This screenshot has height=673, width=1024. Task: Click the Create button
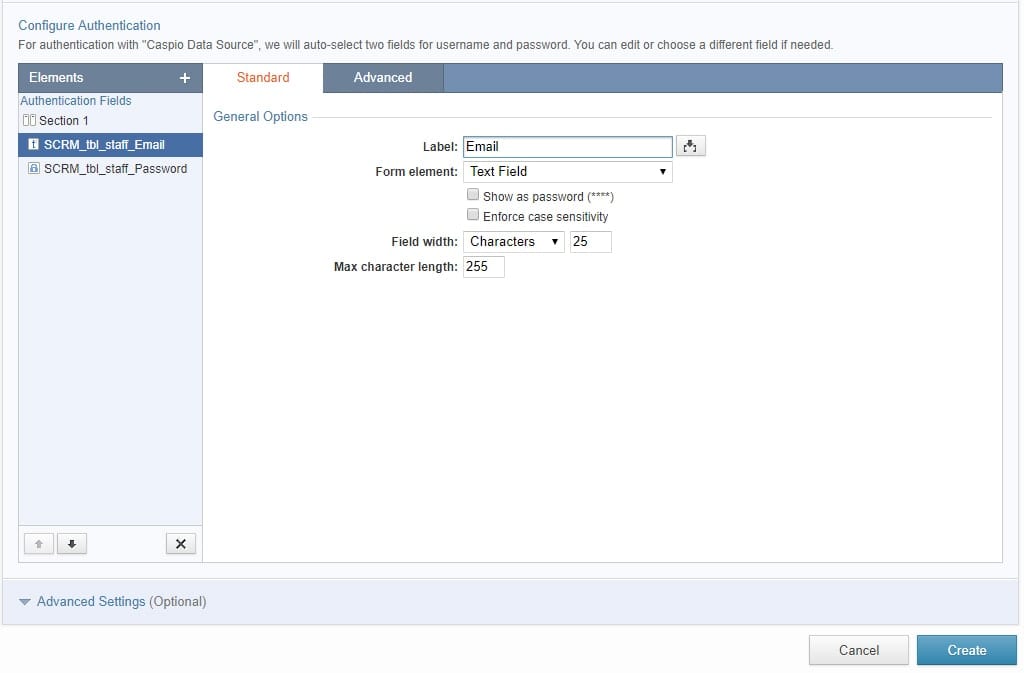tap(966, 650)
